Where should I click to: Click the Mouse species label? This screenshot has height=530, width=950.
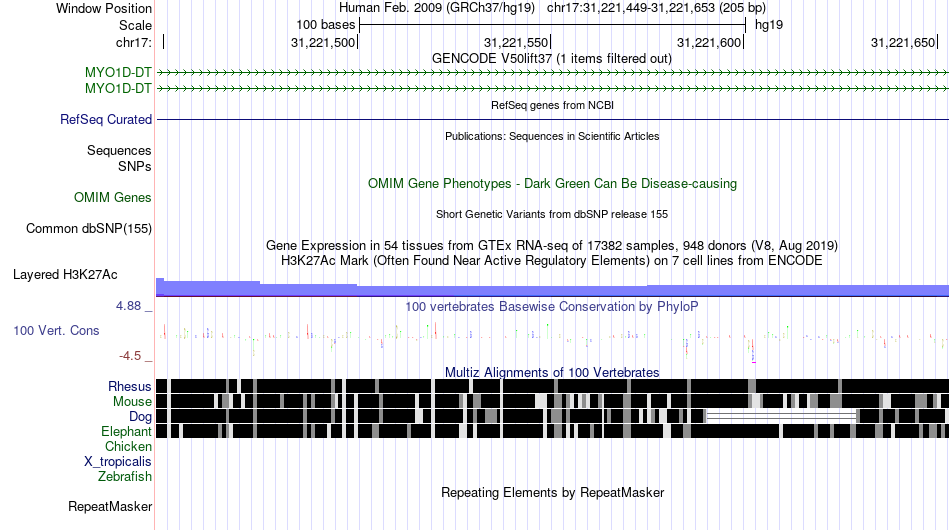tap(132, 402)
